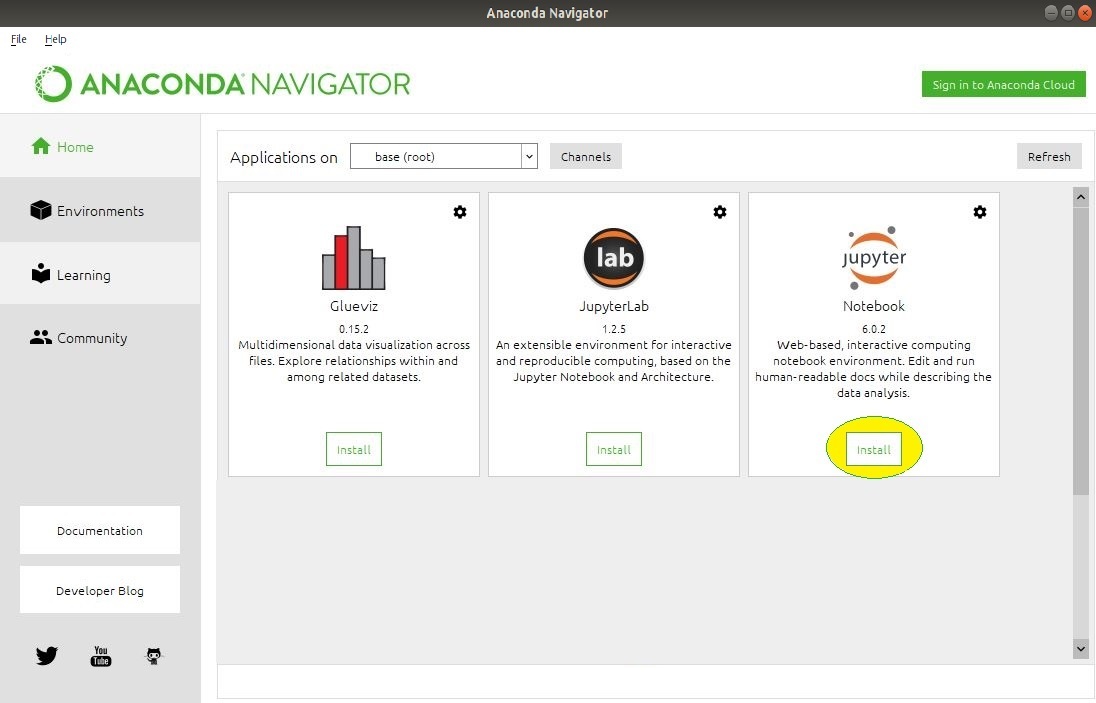
Task: Open the GitHub link icon
Action: (x=154, y=655)
